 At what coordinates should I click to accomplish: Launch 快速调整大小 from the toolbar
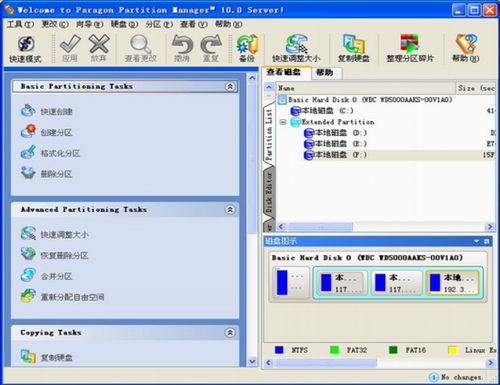pyautogui.click(x=296, y=49)
